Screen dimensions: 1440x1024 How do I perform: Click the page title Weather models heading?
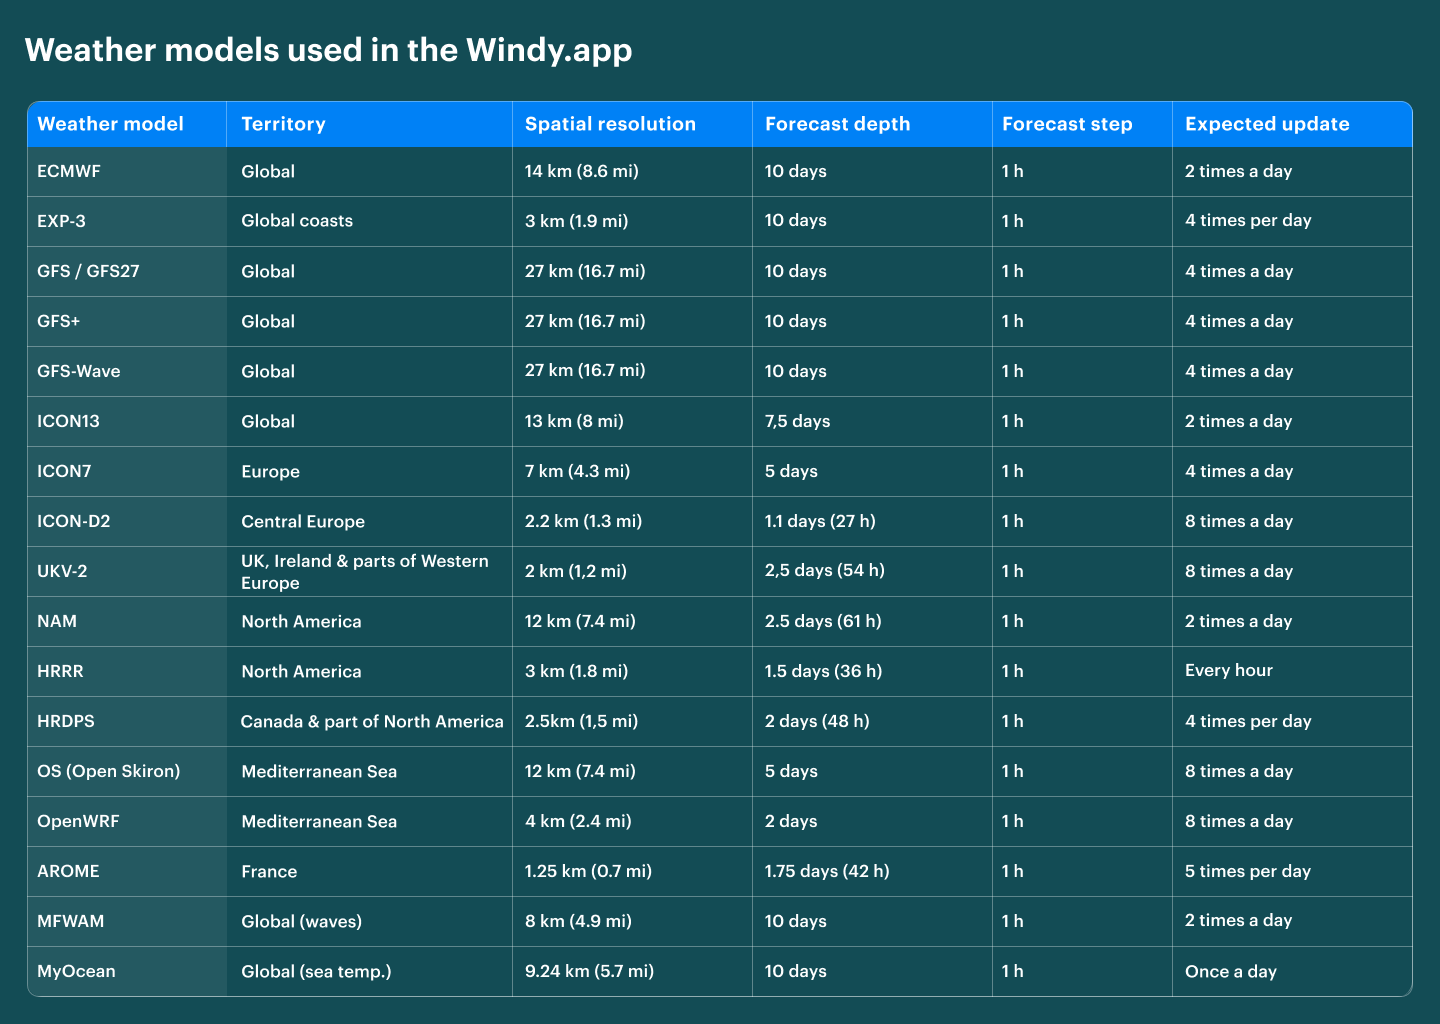(328, 50)
